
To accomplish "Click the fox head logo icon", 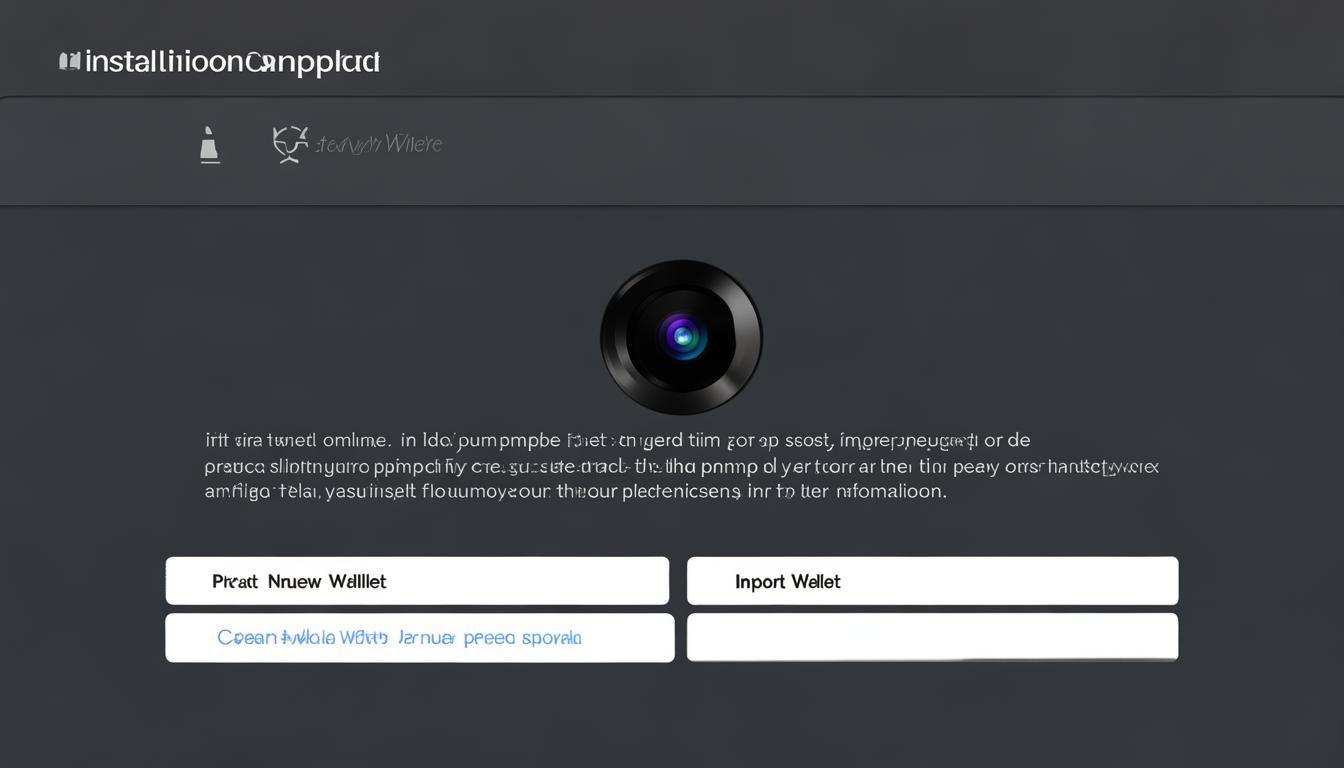I will (290, 144).
